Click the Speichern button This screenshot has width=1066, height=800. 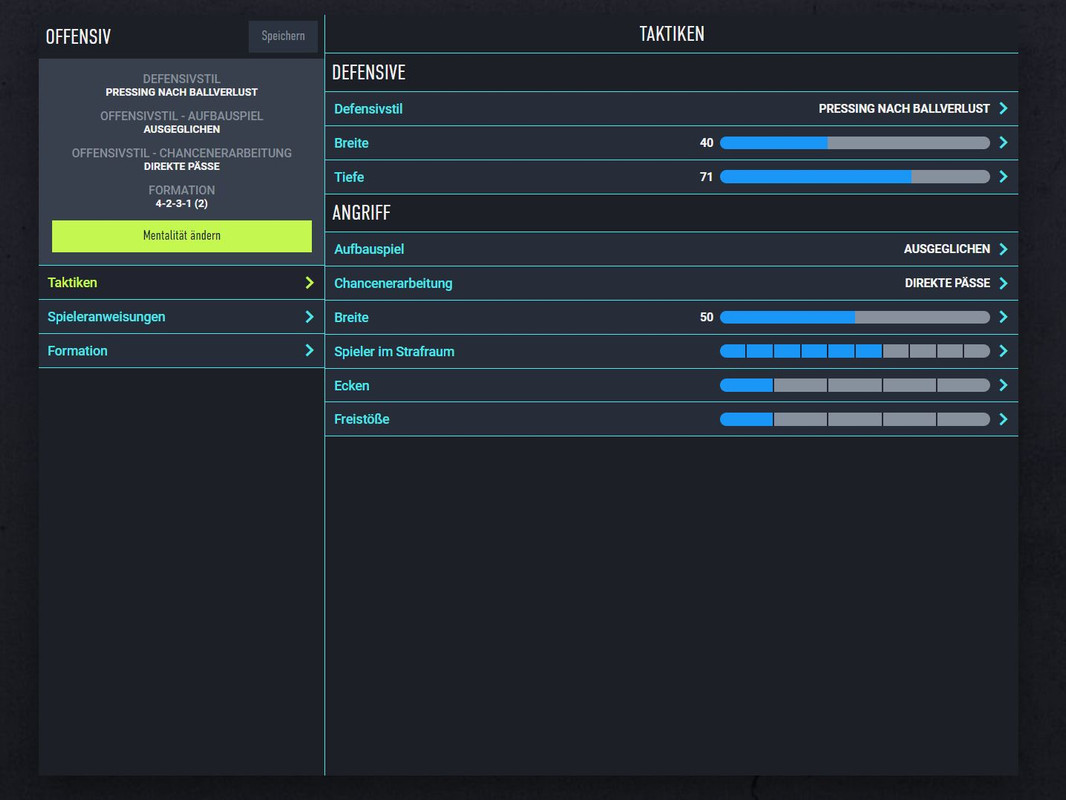click(283, 36)
